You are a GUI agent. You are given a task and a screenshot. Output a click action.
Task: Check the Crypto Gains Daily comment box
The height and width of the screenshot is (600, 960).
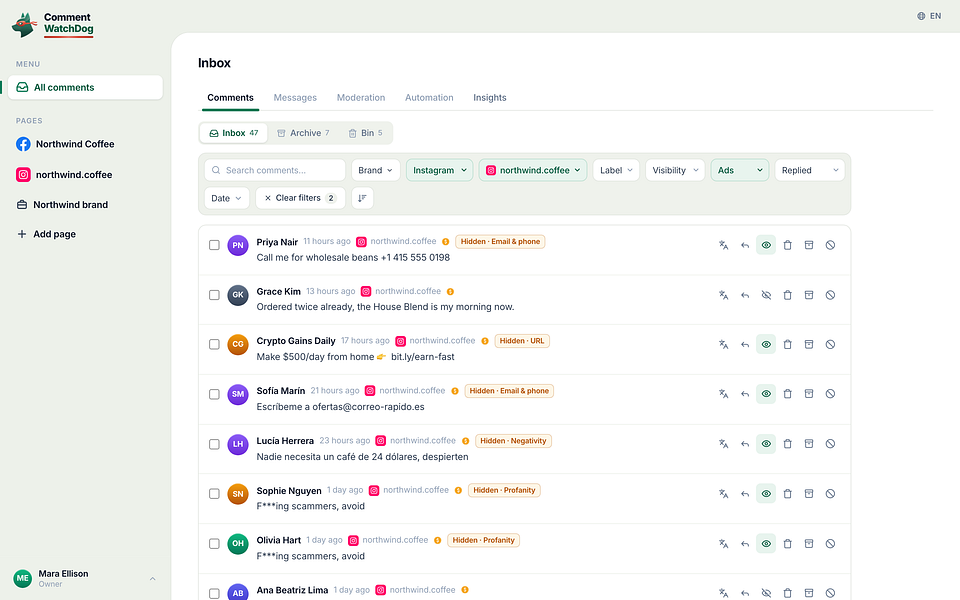214,345
